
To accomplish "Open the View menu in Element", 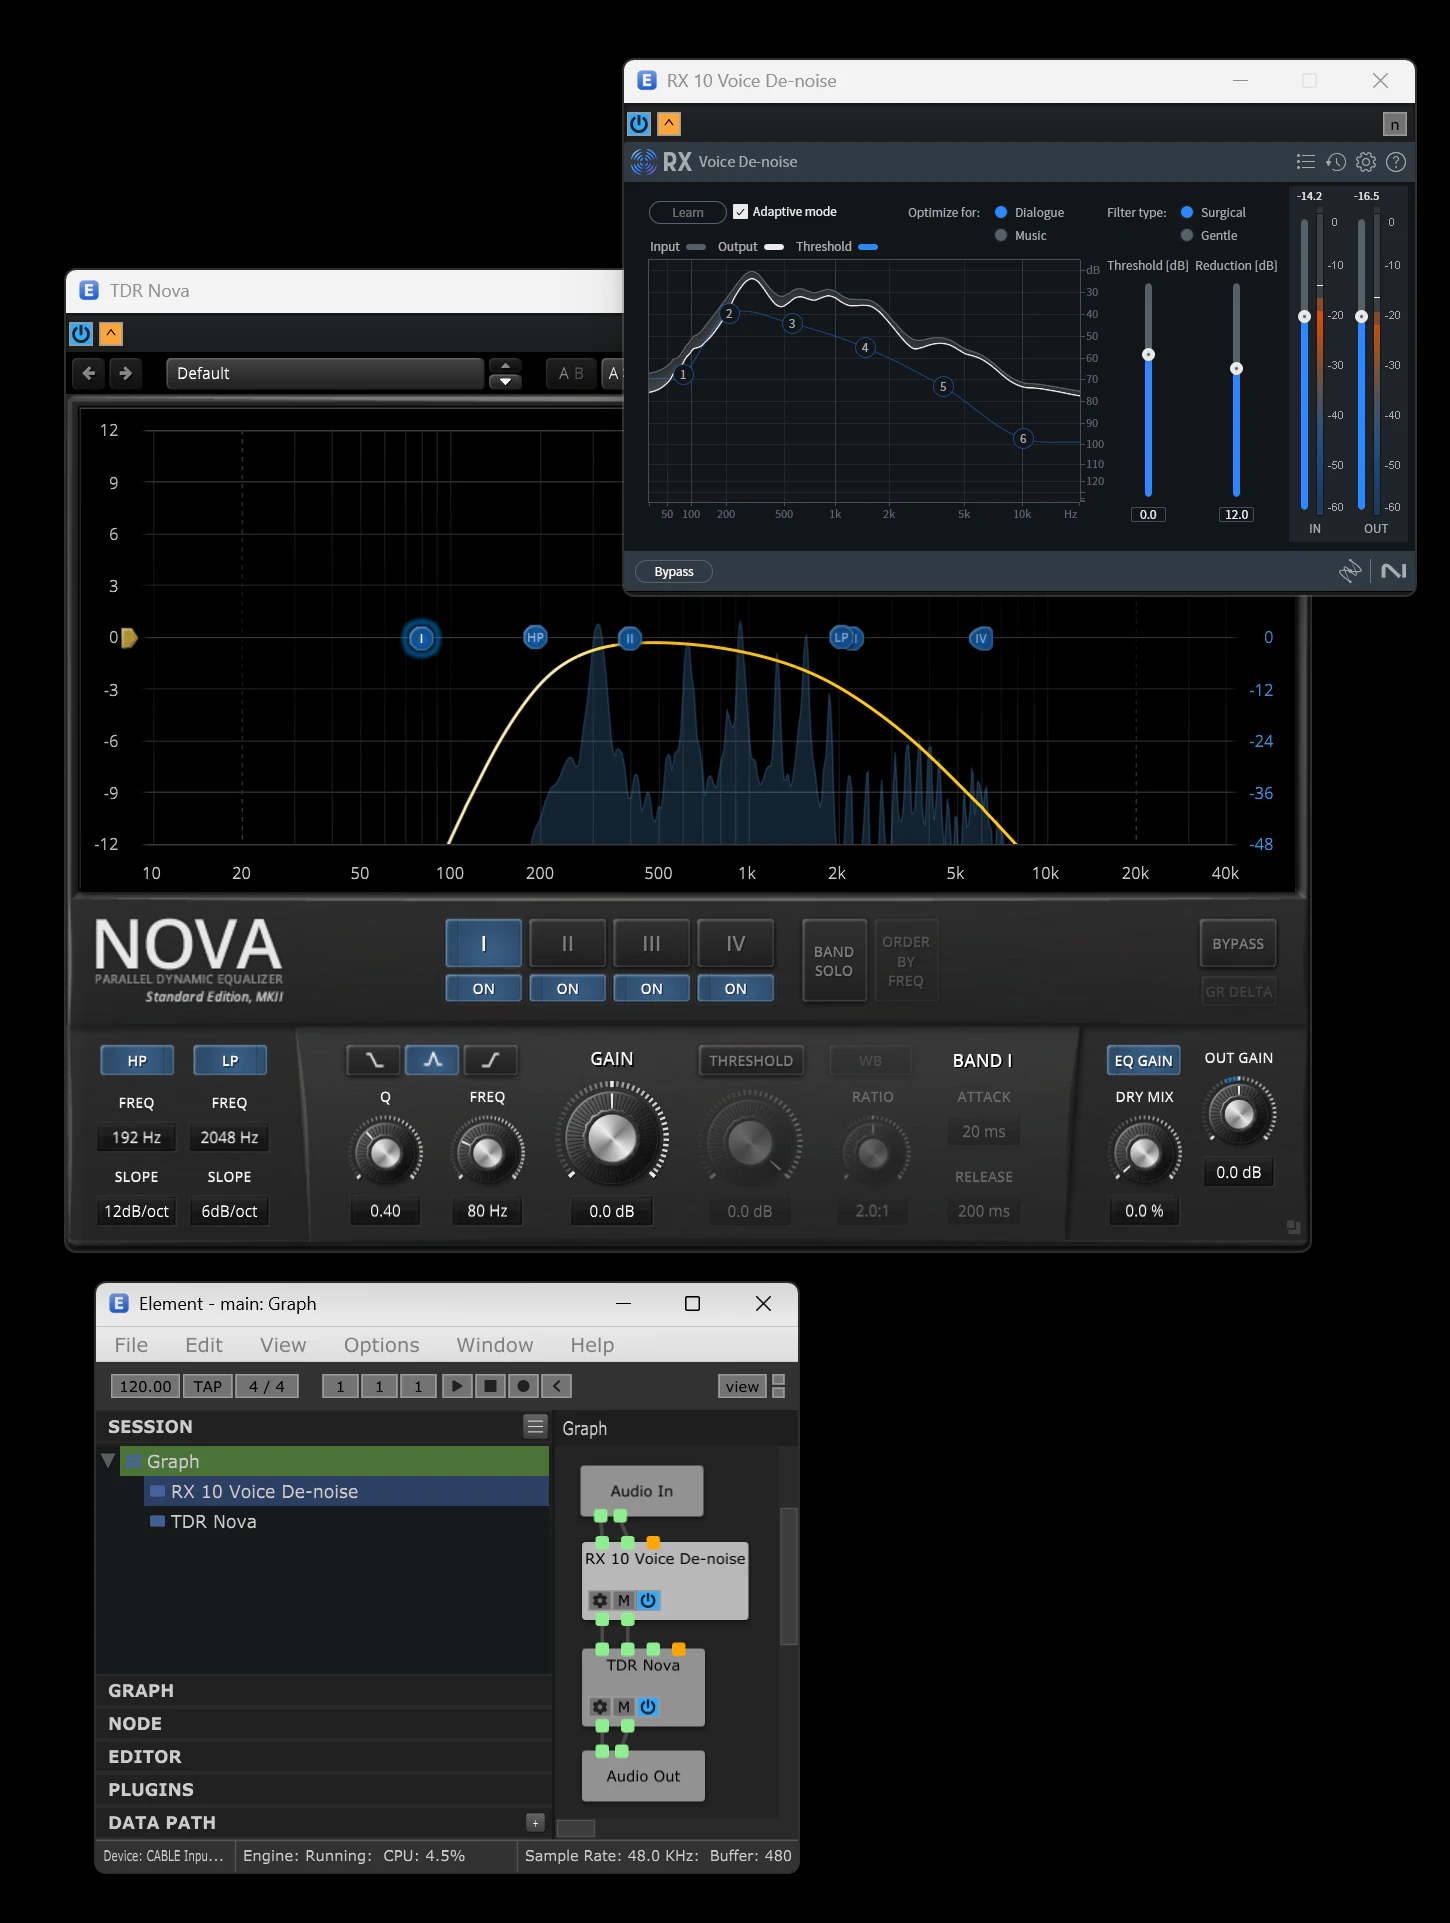I will point(283,1345).
